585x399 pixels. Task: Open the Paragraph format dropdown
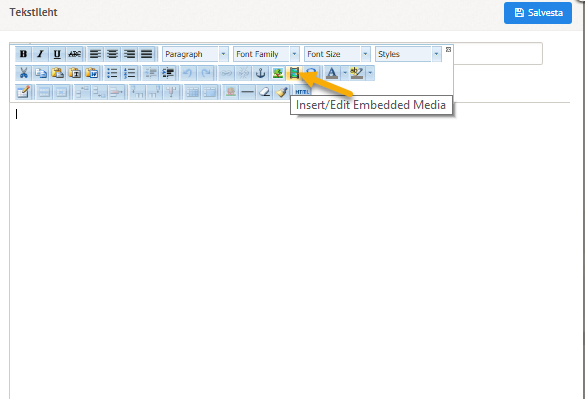click(195, 54)
